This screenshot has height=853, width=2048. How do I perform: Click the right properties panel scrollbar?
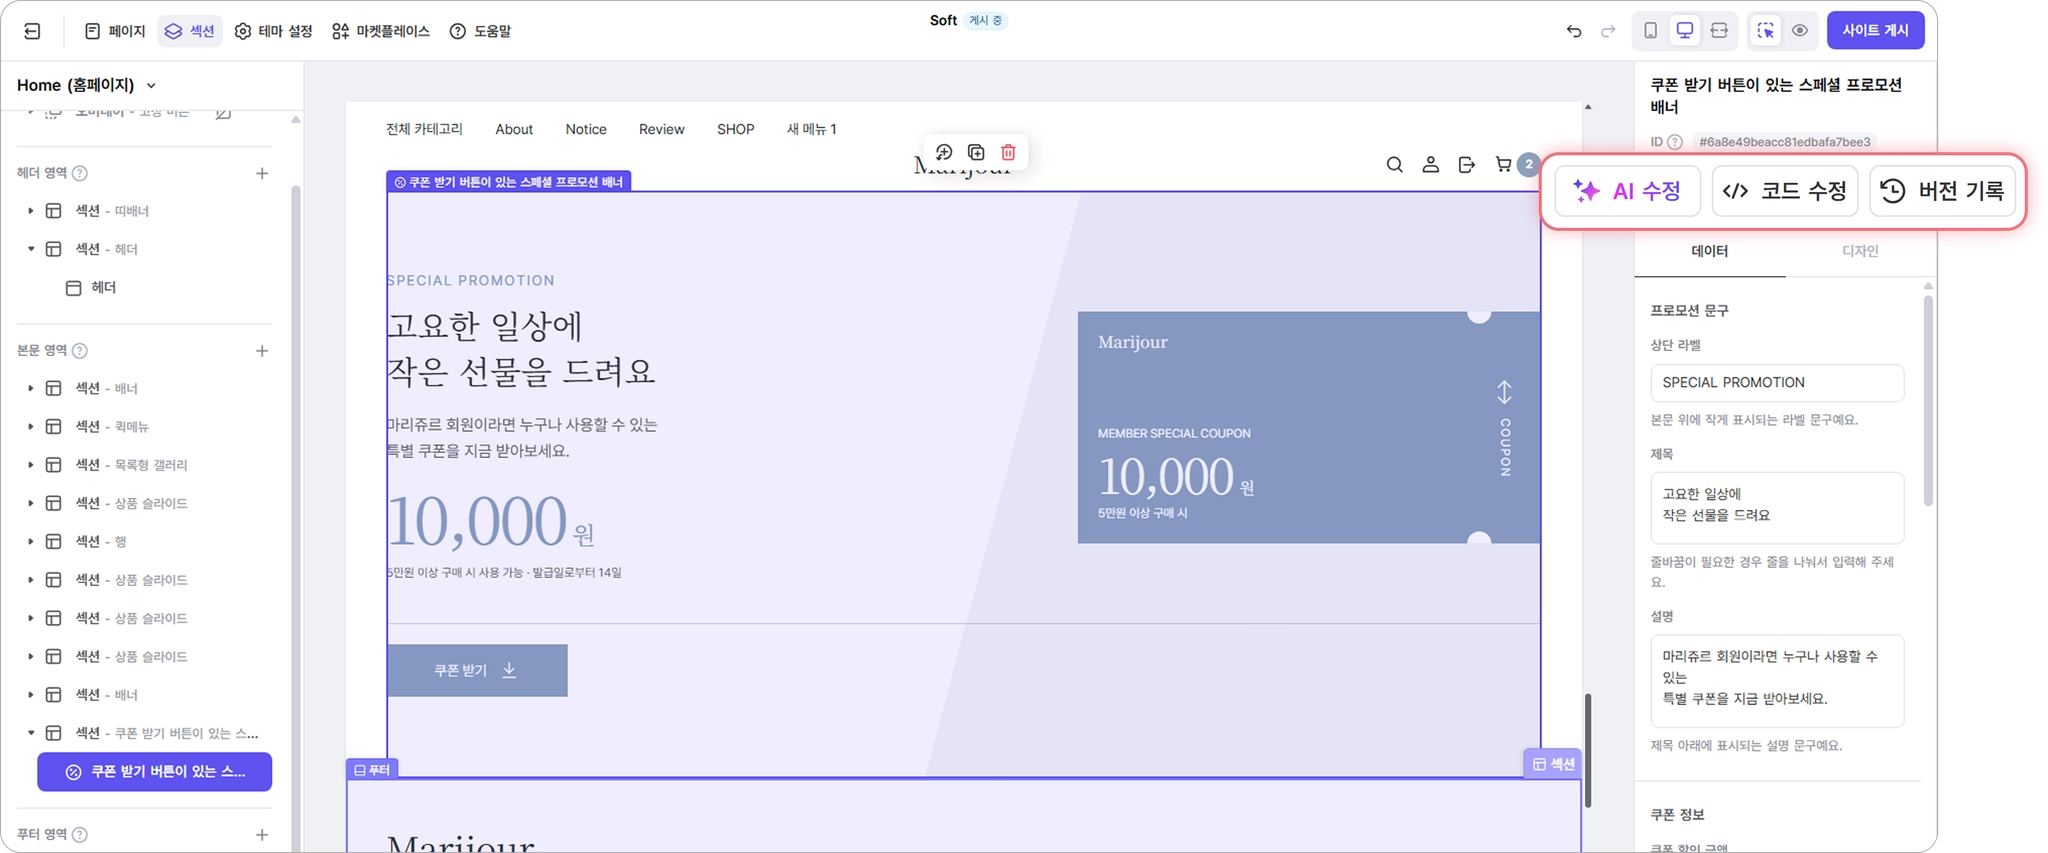click(1928, 400)
